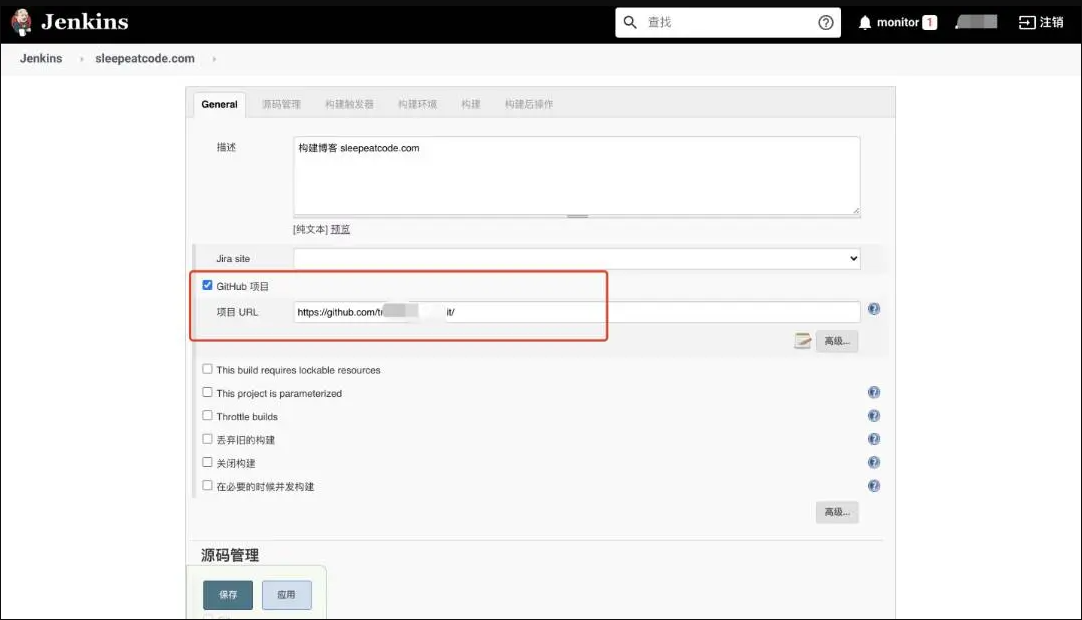Open help icon for 项目 URL field
This screenshot has height=620, width=1082.
[x=874, y=310]
